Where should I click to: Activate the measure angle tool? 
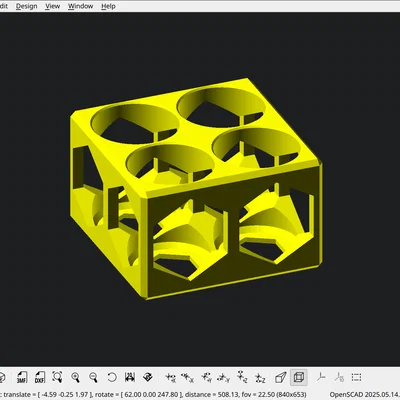tap(148, 377)
